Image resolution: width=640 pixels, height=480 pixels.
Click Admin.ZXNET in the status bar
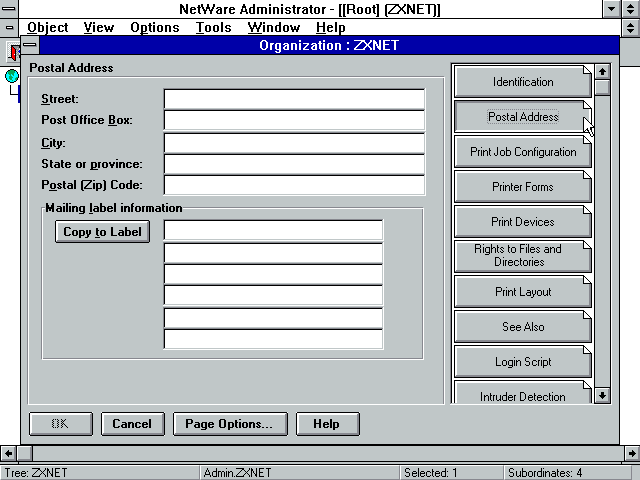click(x=237, y=473)
